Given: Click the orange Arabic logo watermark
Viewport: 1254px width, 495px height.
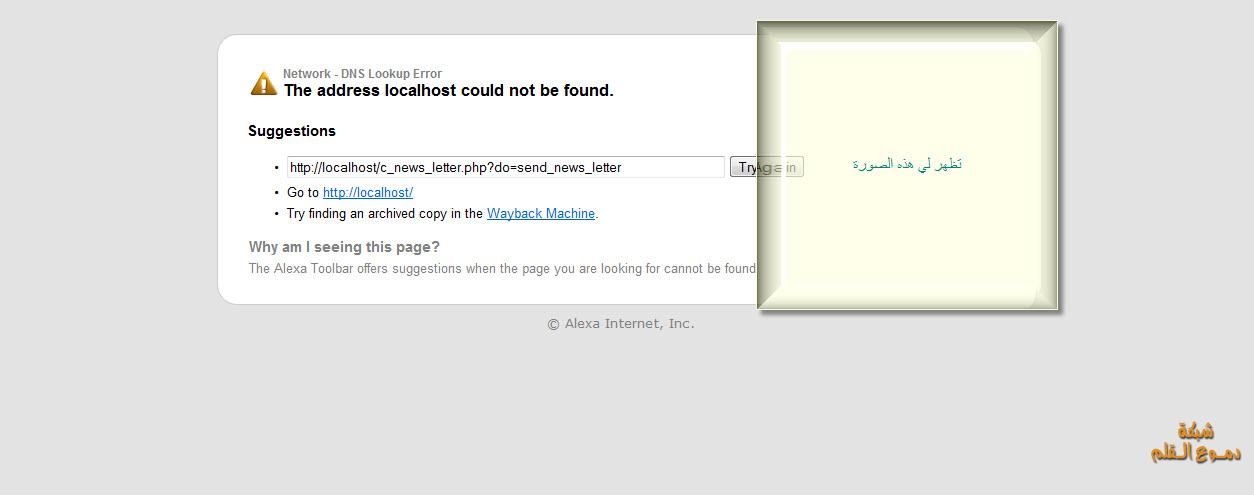Looking at the screenshot, I should tap(1196, 443).
